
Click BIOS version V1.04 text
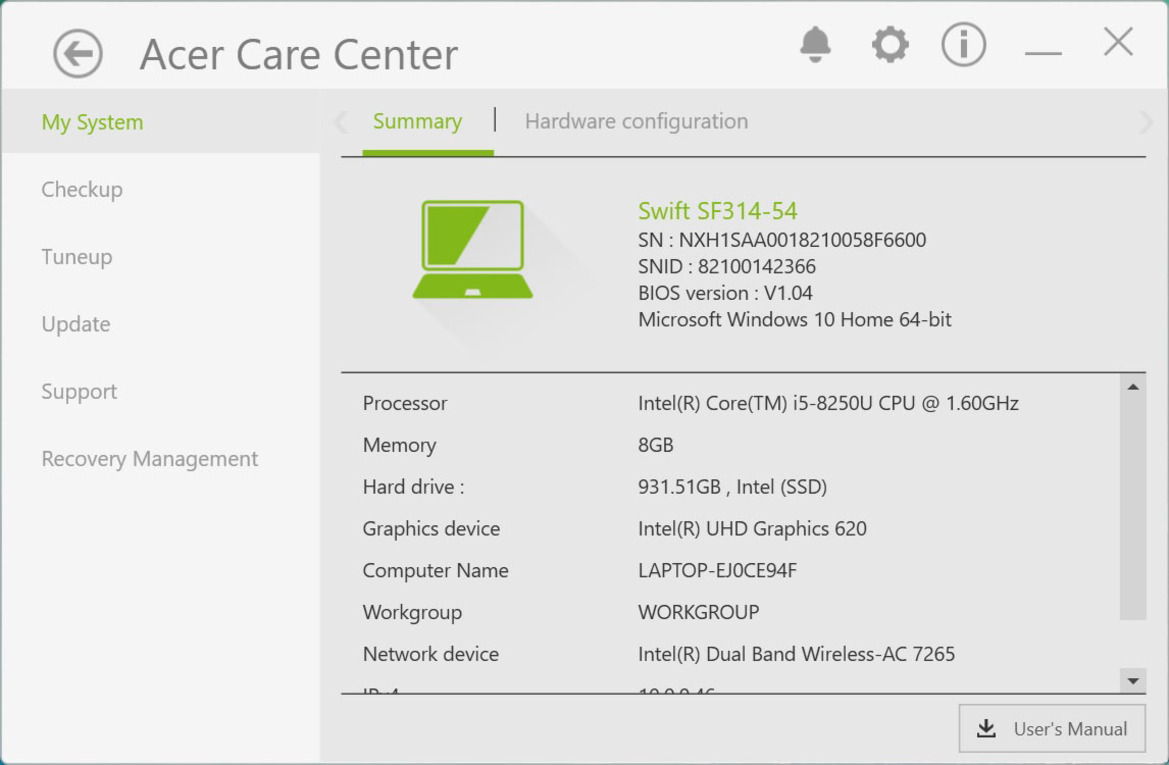pos(725,293)
